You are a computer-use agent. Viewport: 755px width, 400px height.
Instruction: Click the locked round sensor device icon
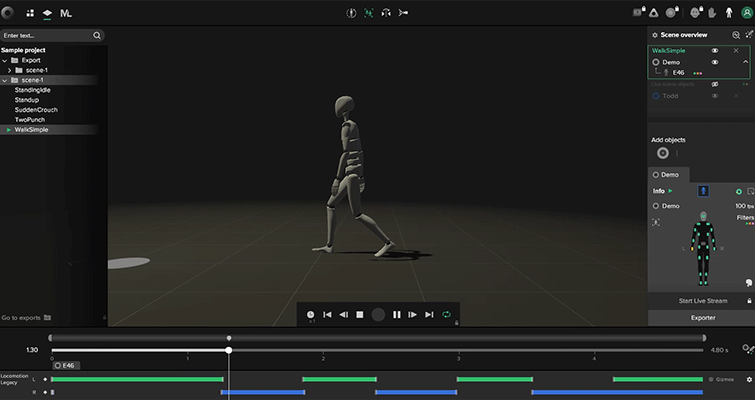point(672,13)
